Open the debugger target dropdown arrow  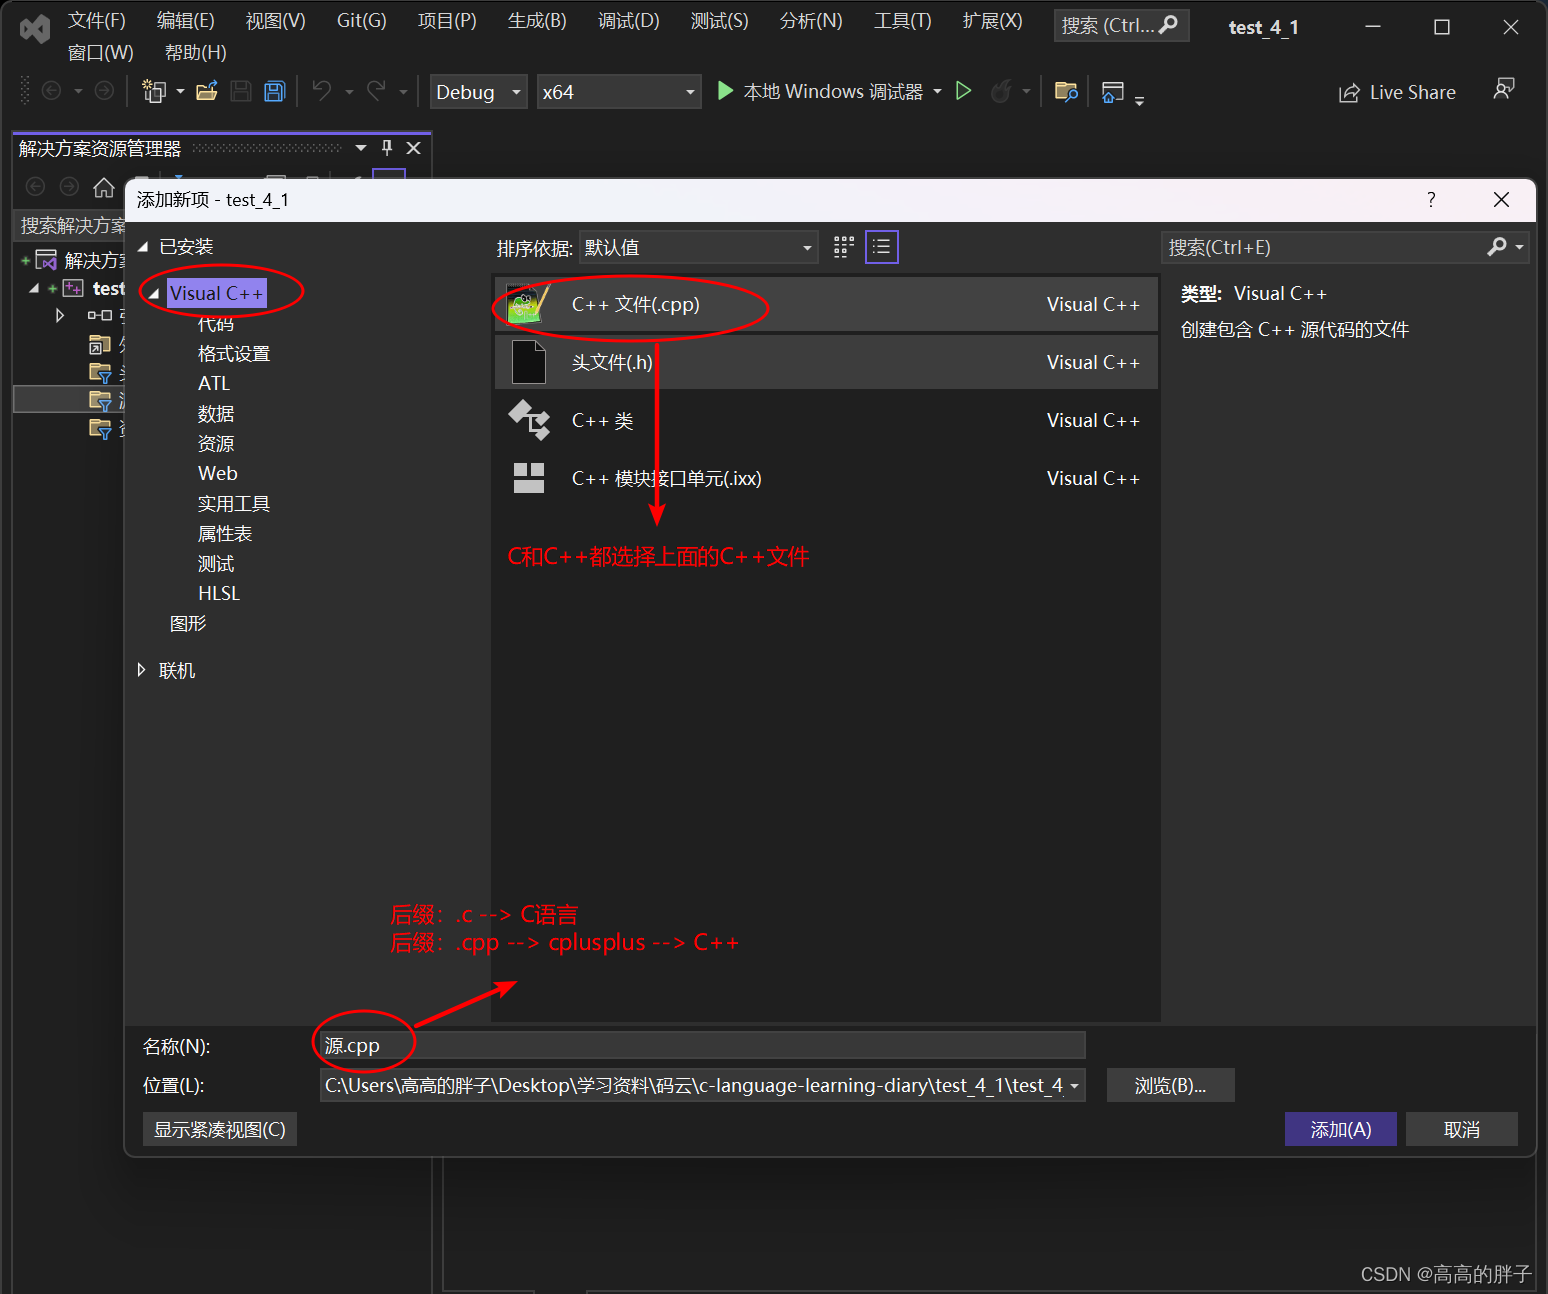pyautogui.click(x=937, y=91)
